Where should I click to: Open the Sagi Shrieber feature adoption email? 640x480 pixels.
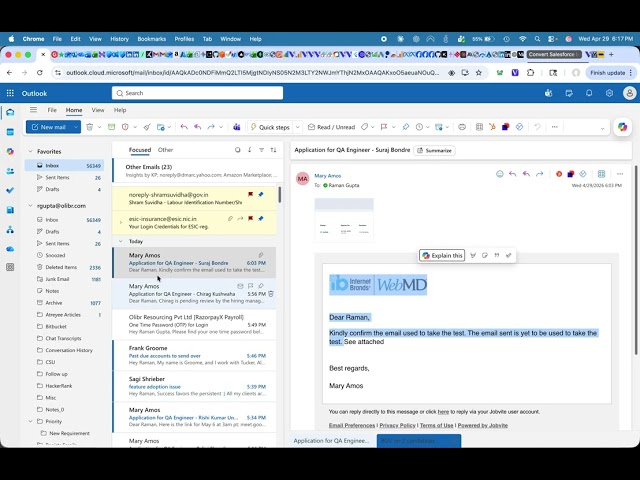point(195,387)
